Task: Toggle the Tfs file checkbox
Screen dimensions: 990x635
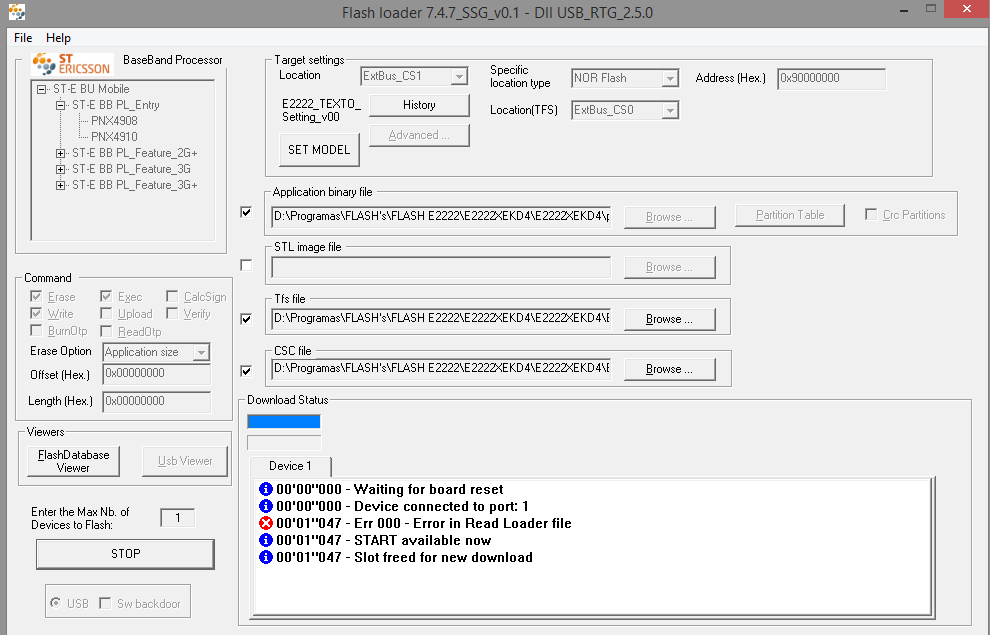Action: click(x=246, y=319)
